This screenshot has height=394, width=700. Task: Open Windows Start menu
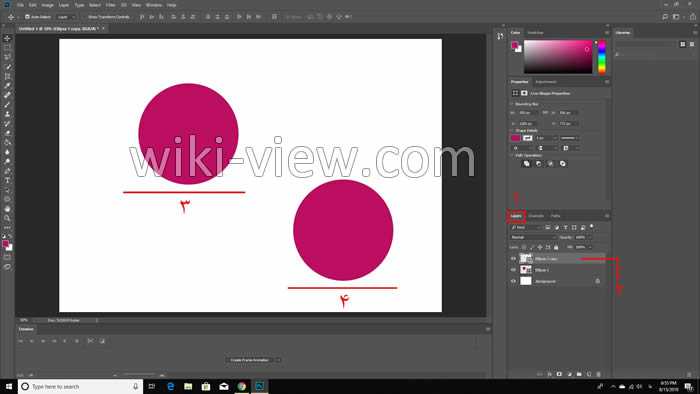[8, 386]
